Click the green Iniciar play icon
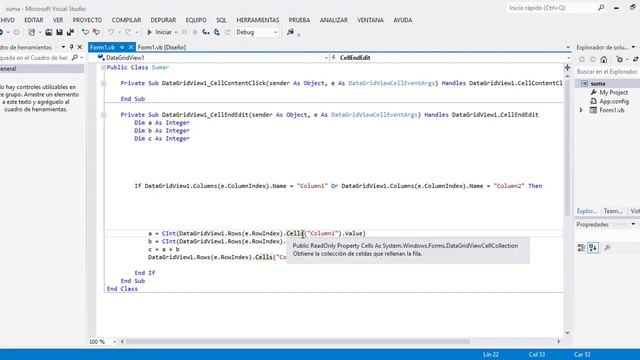Viewport: 640px width, 360px height. pos(149,32)
